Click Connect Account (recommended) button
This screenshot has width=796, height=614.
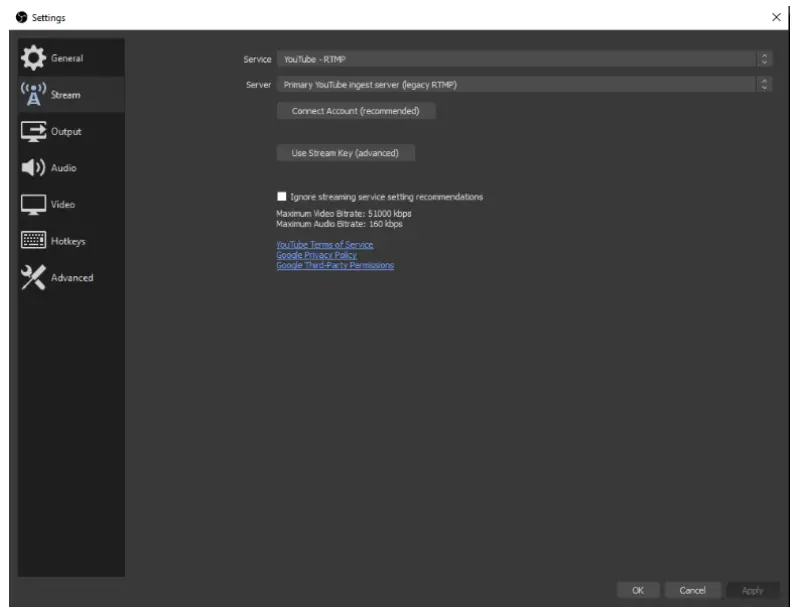(x=356, y=111)
